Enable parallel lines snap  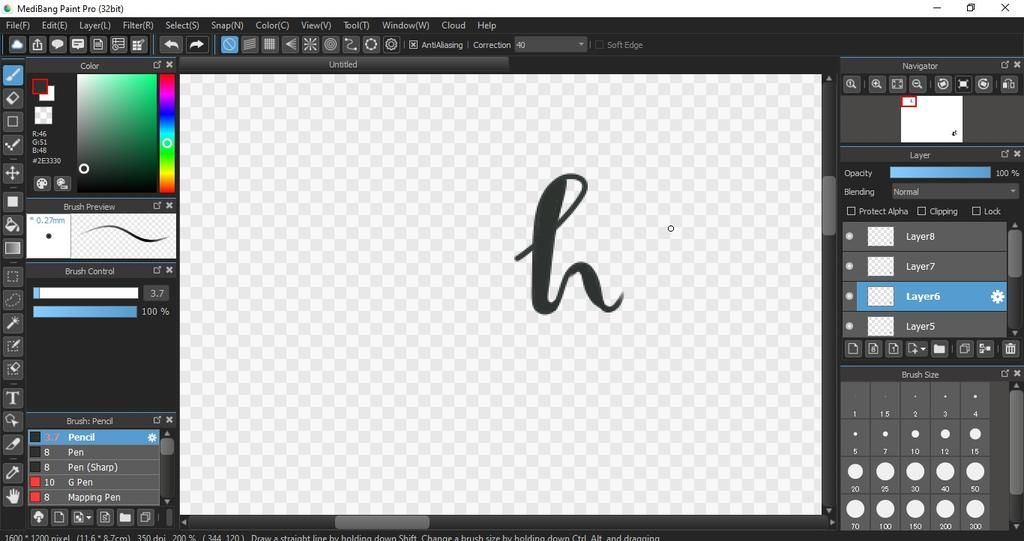tap(249, 44)
